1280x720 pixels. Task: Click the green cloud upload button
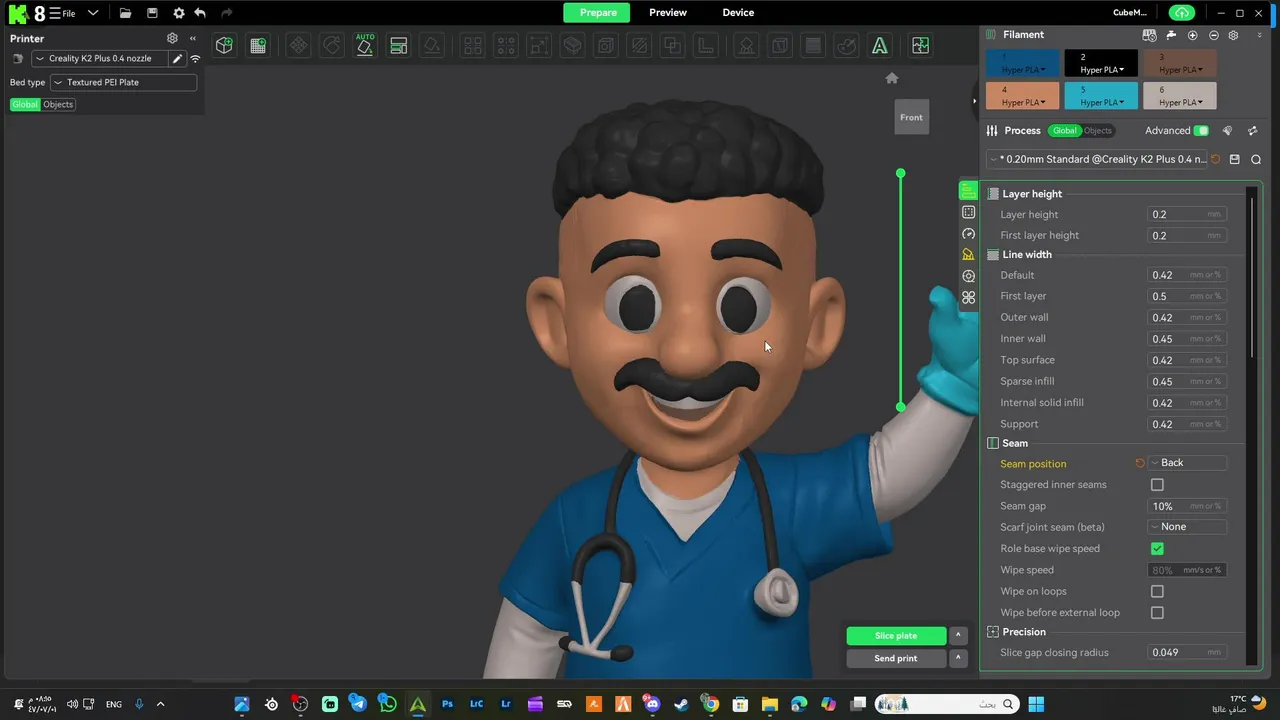pyautogui.click(x=1182, y=12)
